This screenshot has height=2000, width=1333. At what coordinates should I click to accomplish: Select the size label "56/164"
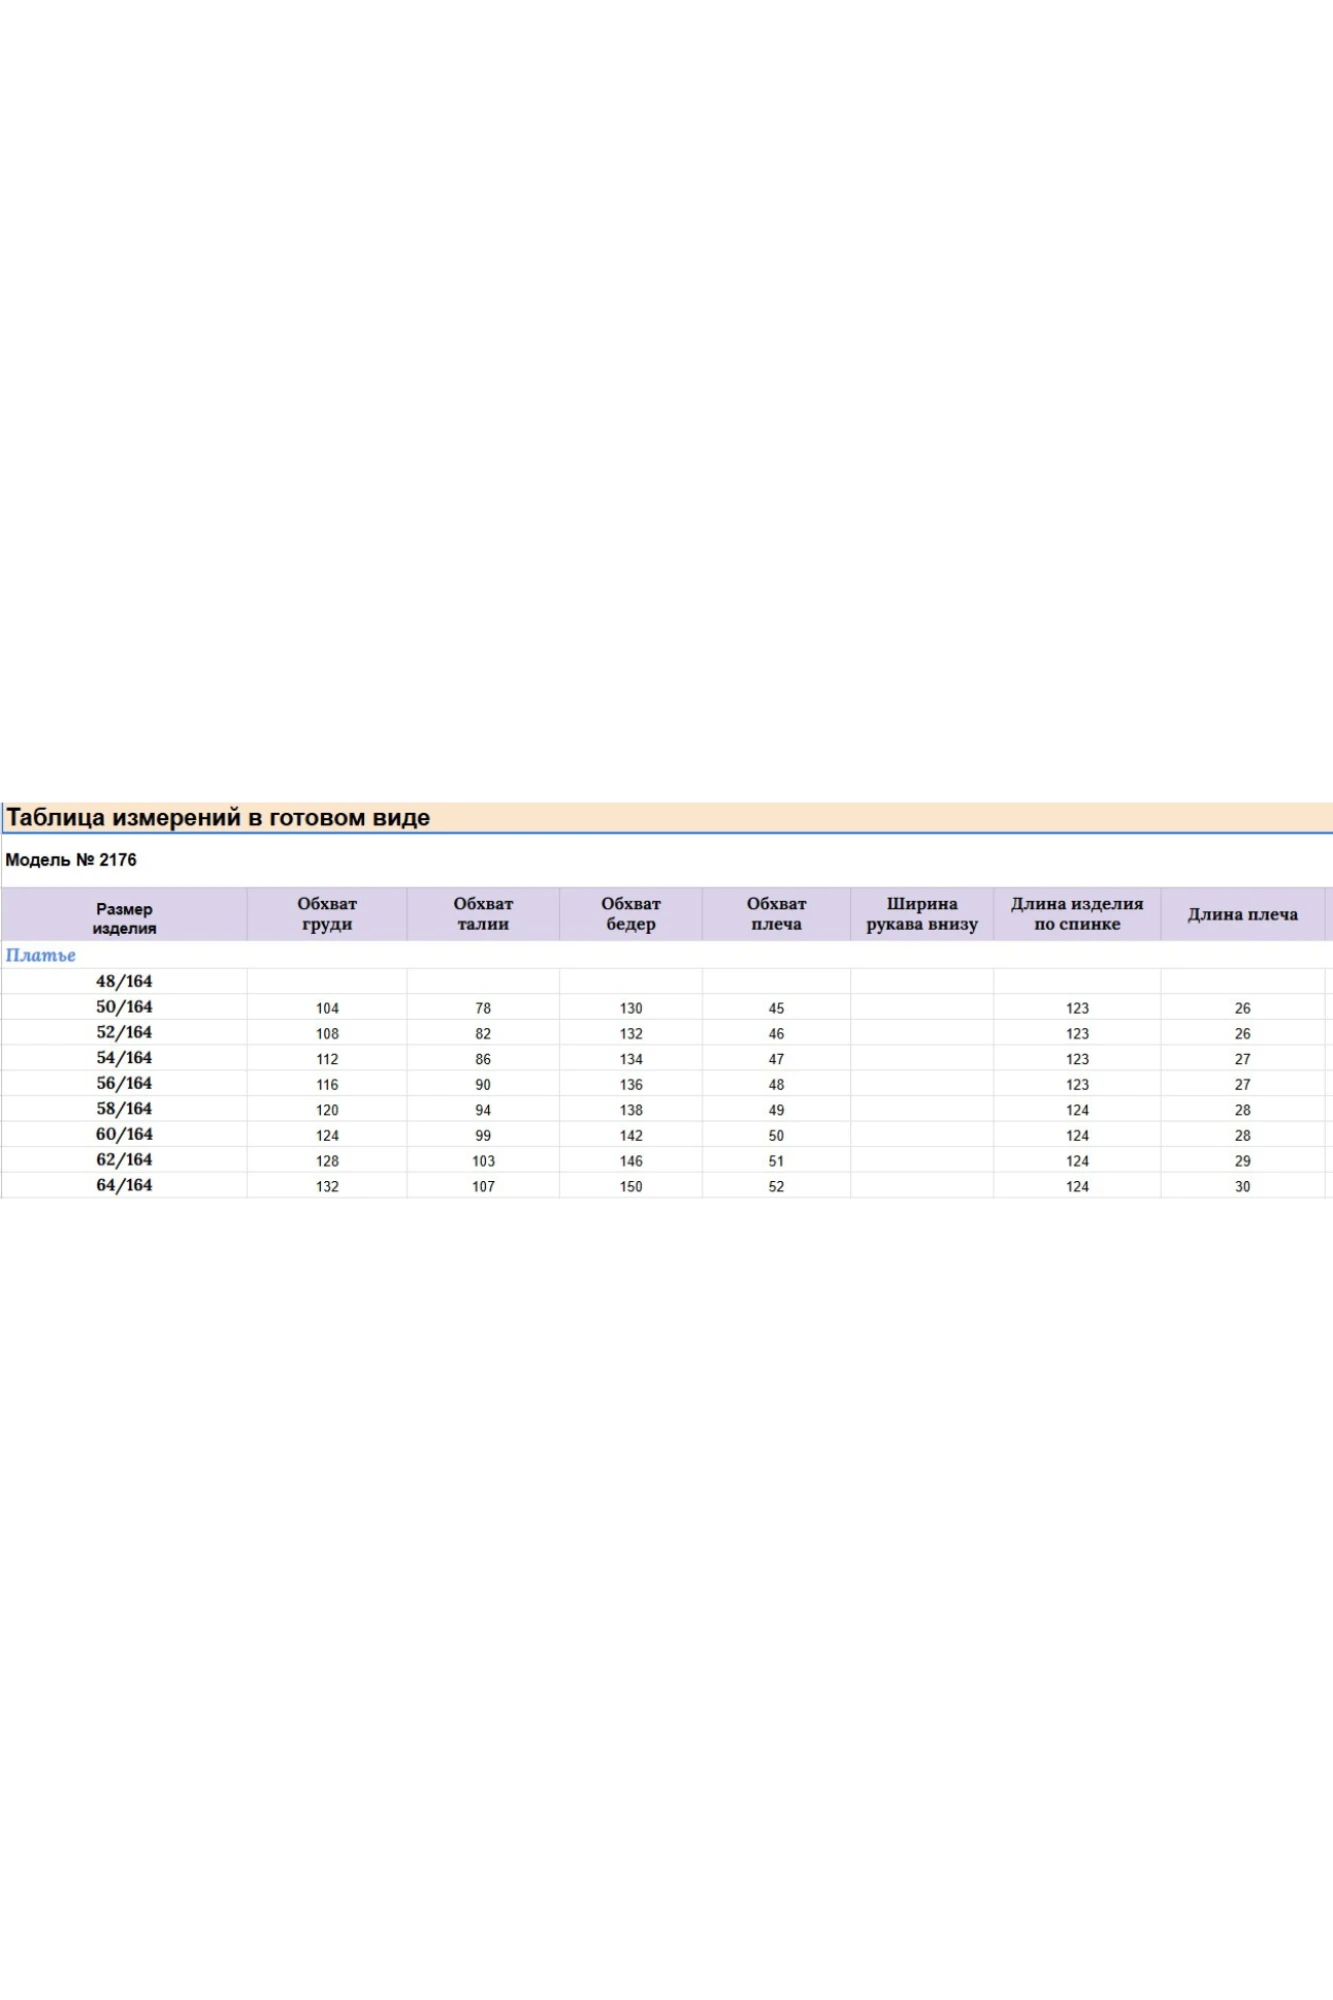[124, 1083]
